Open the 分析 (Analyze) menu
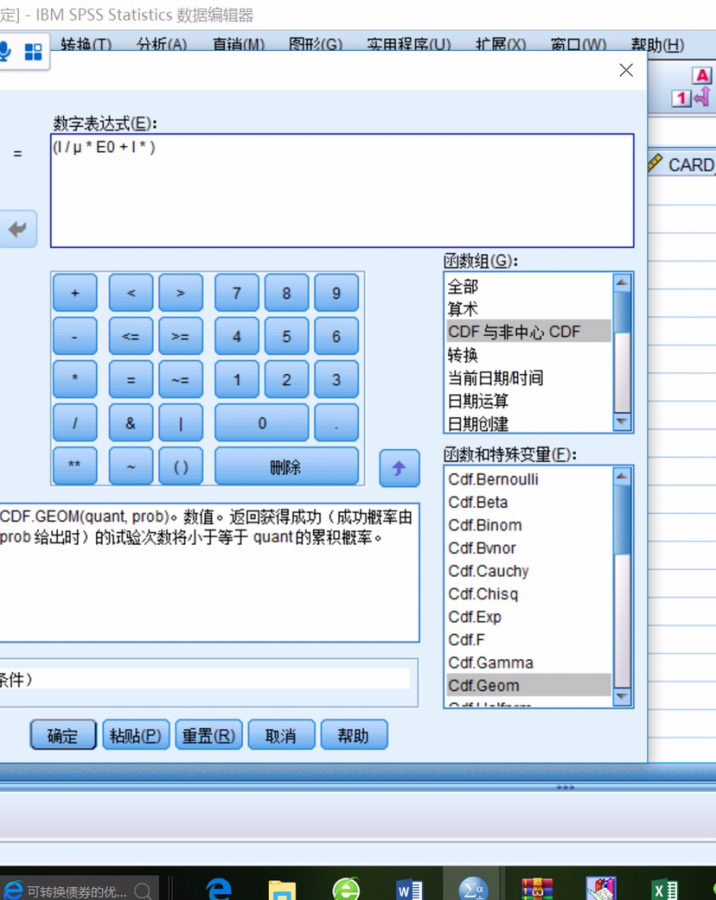This screenshot has width=716, height=900. point(161,45)
